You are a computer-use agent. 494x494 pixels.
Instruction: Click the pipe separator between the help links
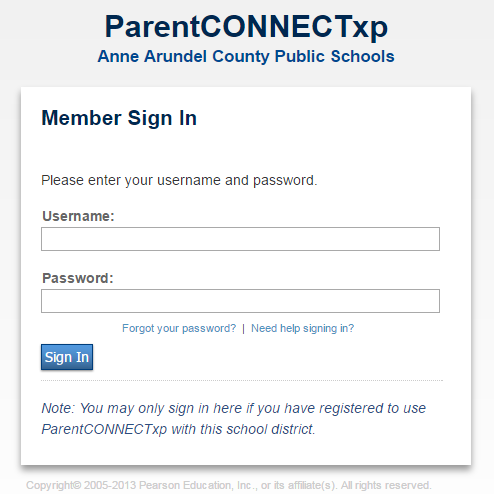[243, 329]
